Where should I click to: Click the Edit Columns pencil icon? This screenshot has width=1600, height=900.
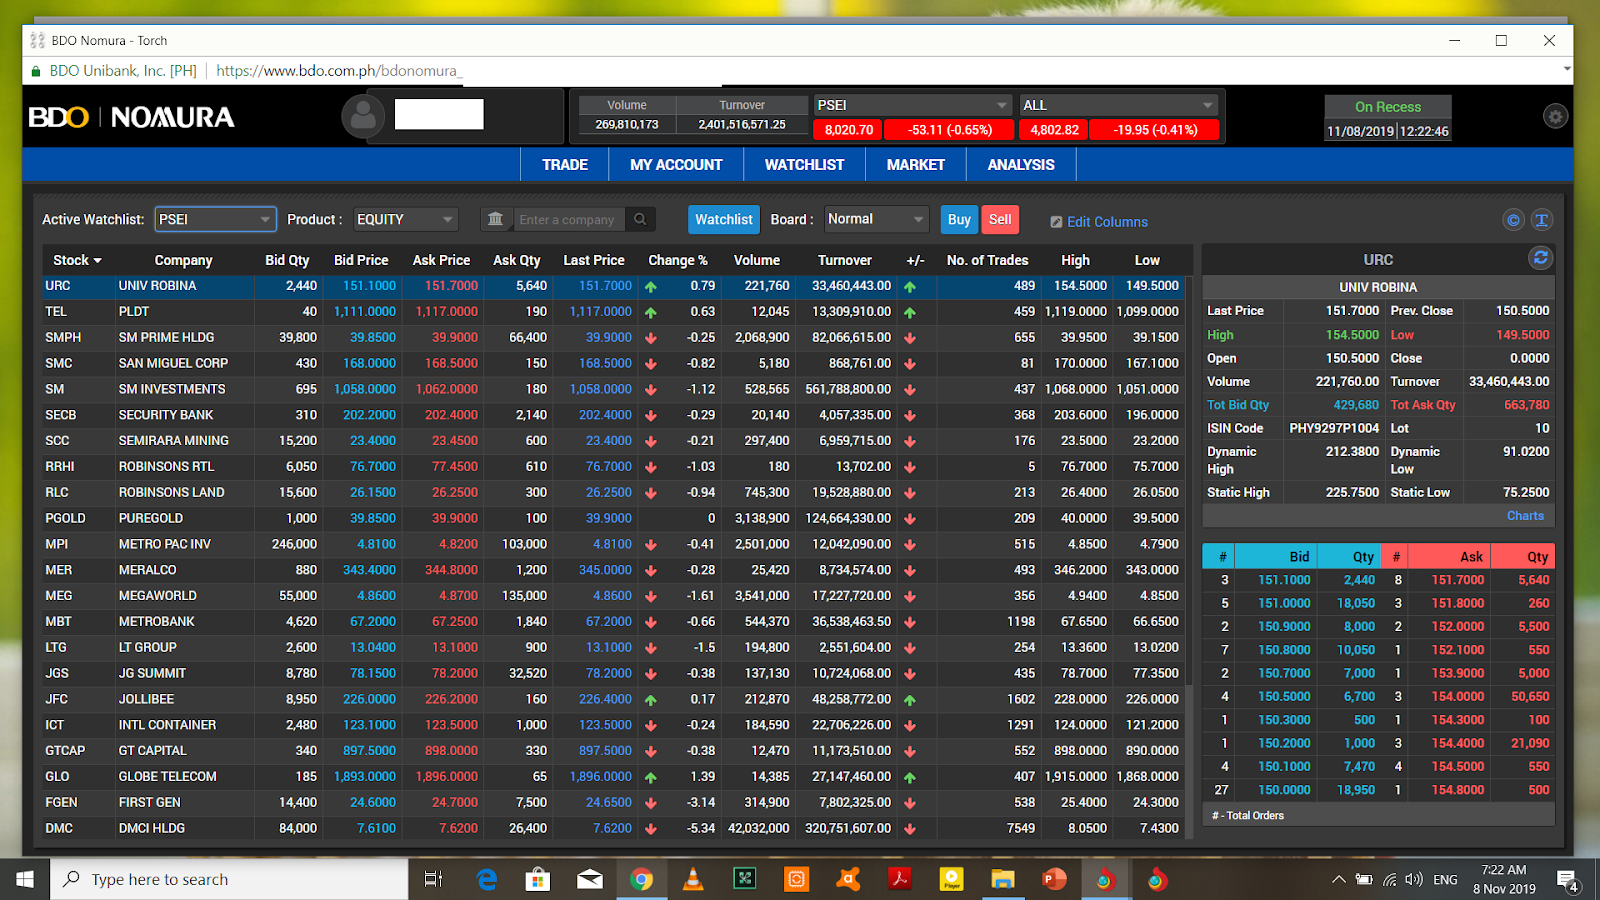pos(1056,221)
